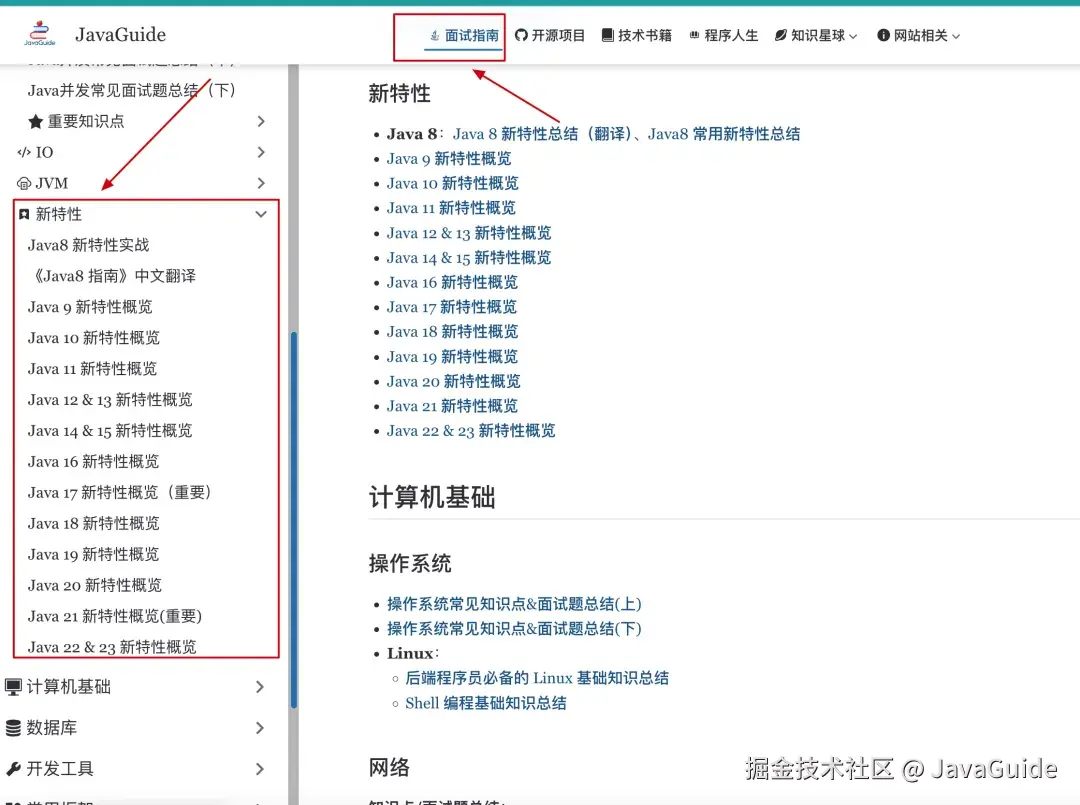Select sidebar Java 21 新特性概览(重要)
Screen dimensions: 1080x805
[115, 617]
